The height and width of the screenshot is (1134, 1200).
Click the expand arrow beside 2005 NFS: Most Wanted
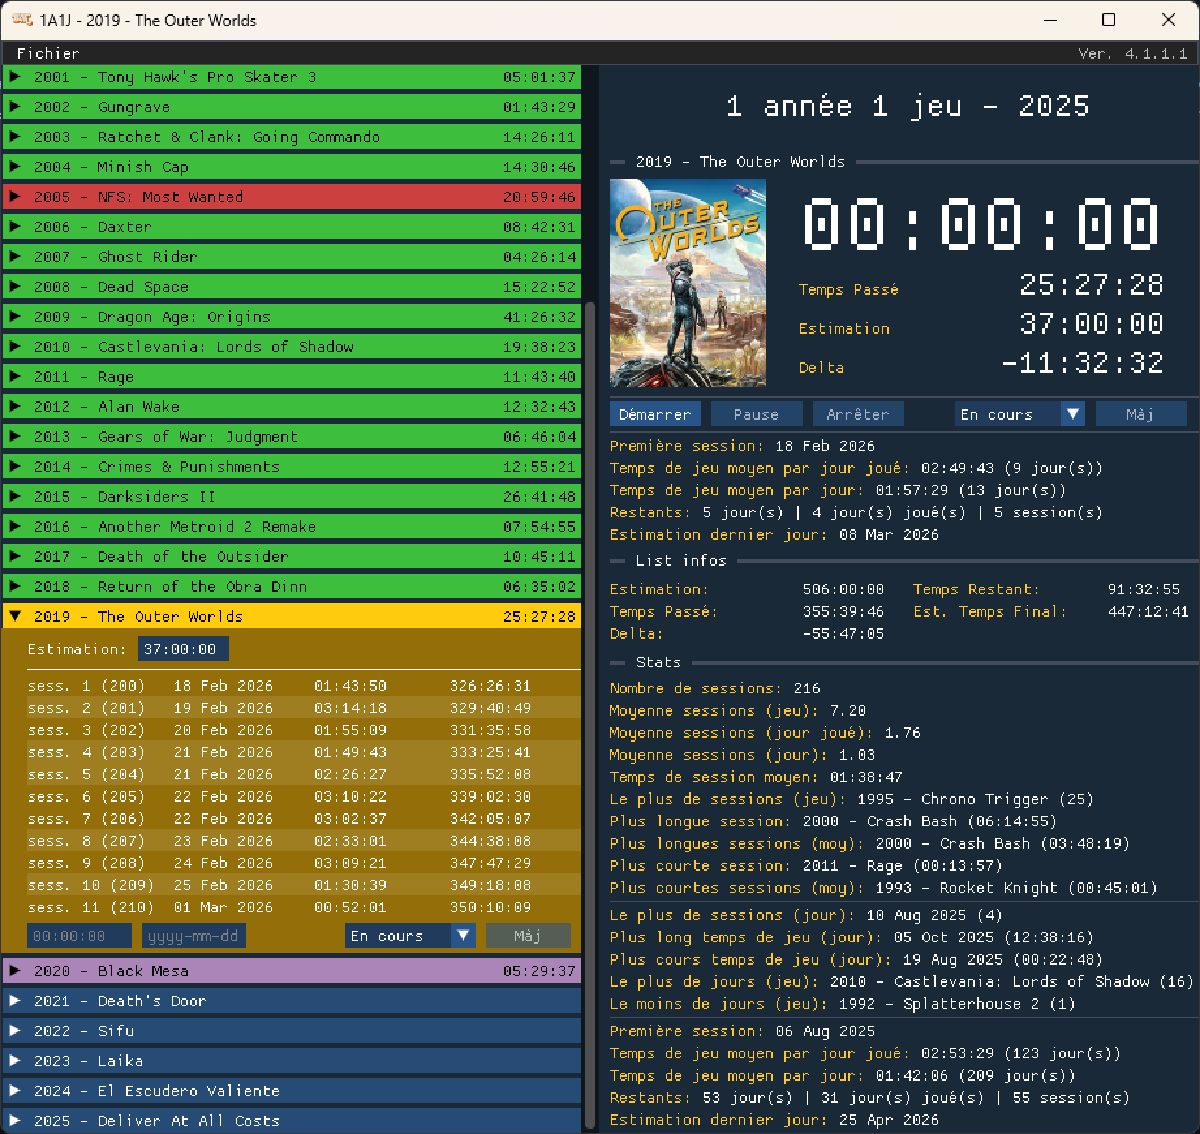(15, 197)
